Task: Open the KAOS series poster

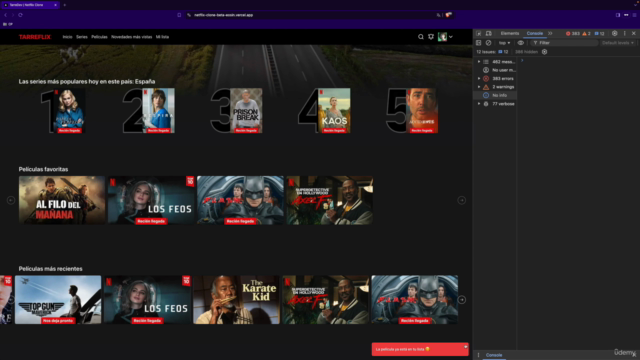Action: click(334, 111)
